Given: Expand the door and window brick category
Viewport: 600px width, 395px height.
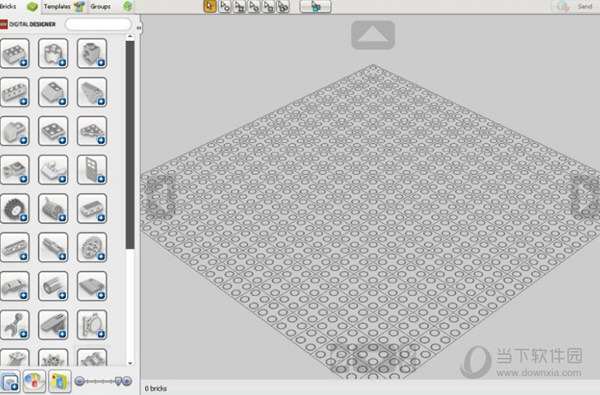Looking at the screenshot, I should tap(92, 170).
